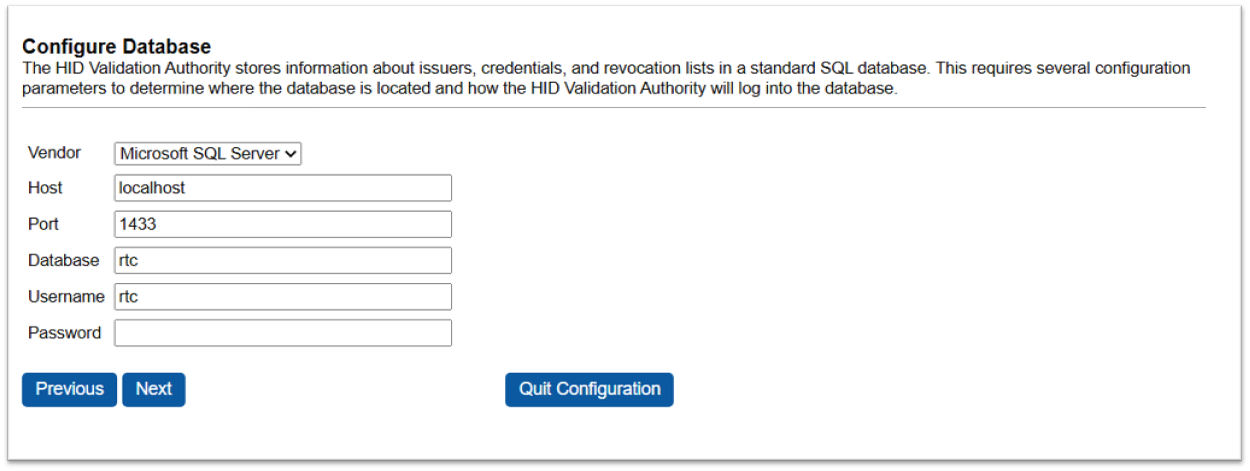Image resolution: width=1250 pixels, height=471 pixels.
Task: Select the Database name input field
Action: click(x=283, y=260)
